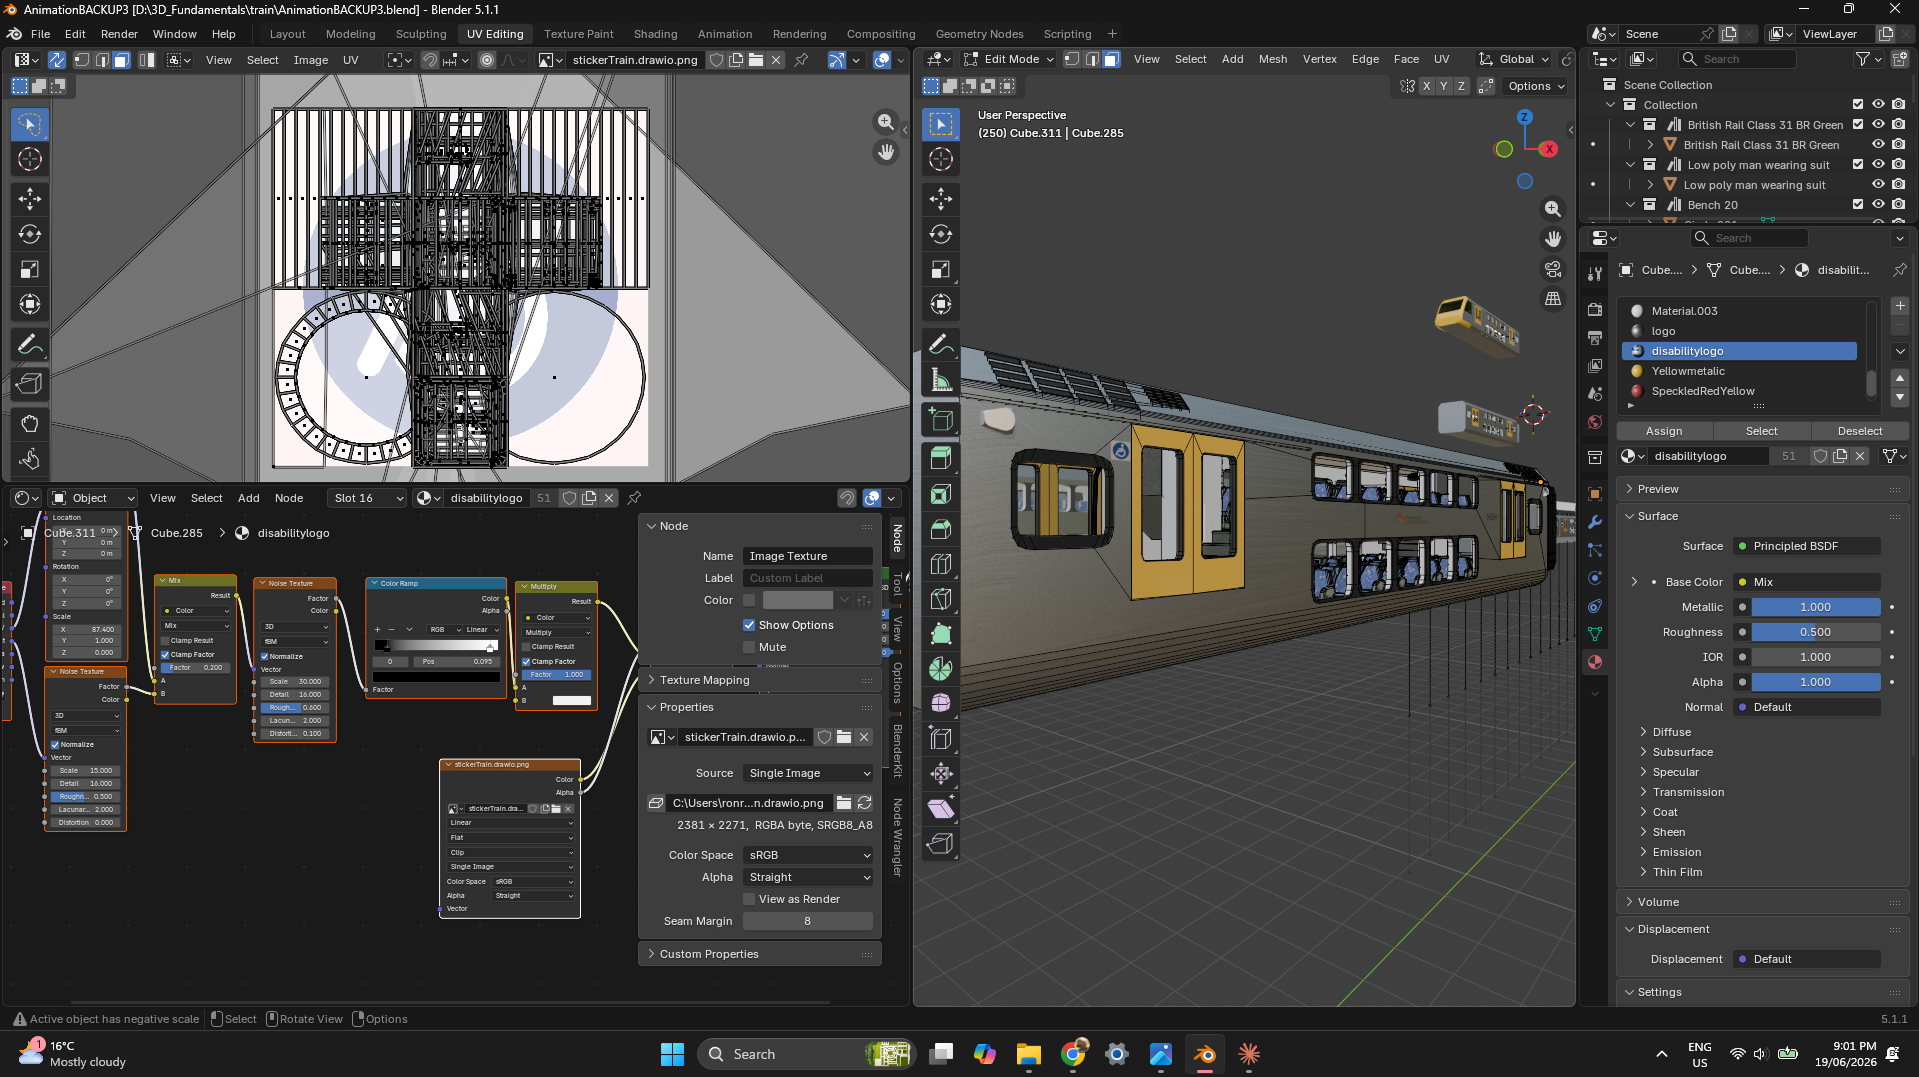Viewport: 1919px width, 1077px height.
Task: Click the Zoom icon in UV editor
Action: pos(885,122)
